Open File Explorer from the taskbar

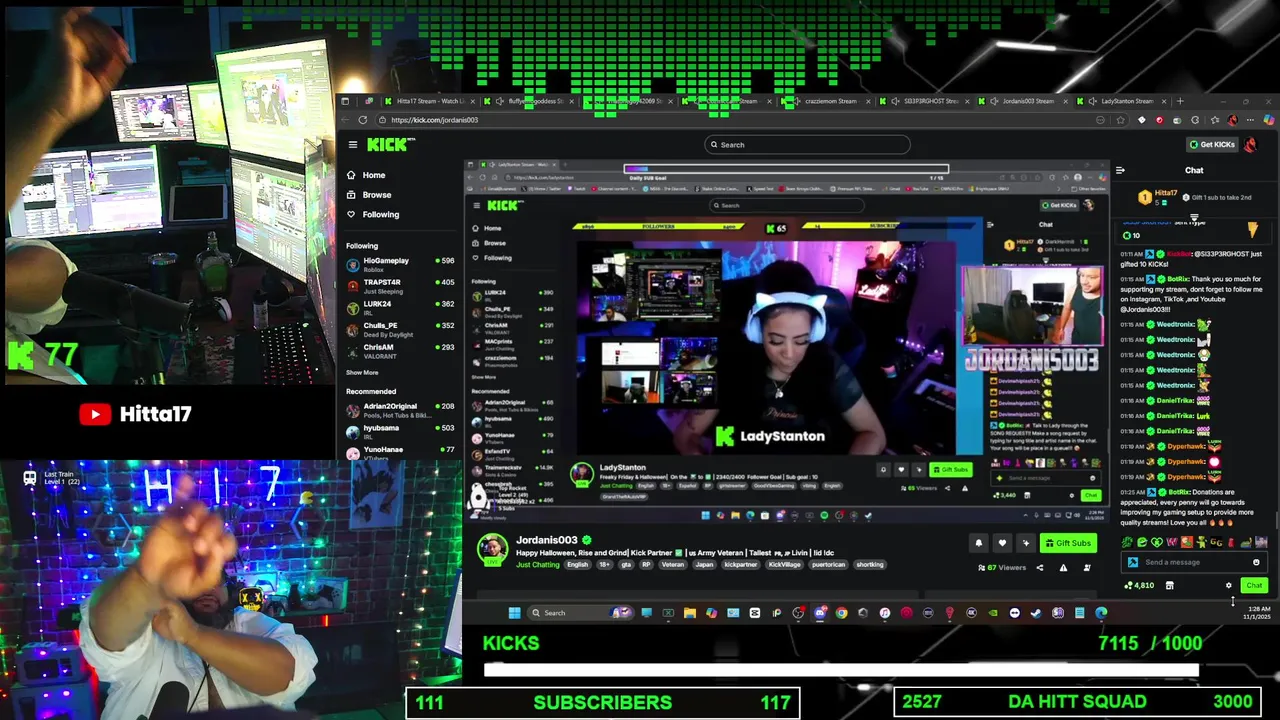(690, 613)
